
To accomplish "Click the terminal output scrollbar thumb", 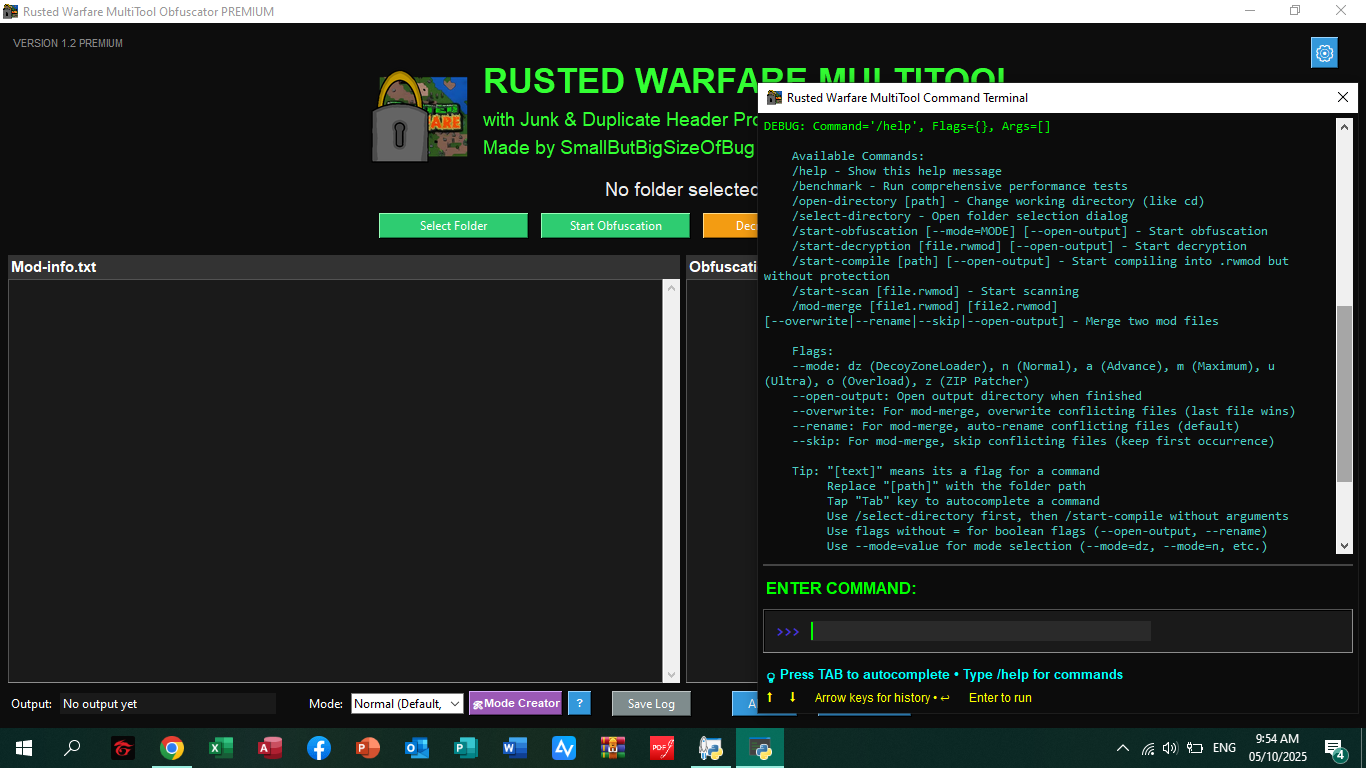I will 1344,392.
